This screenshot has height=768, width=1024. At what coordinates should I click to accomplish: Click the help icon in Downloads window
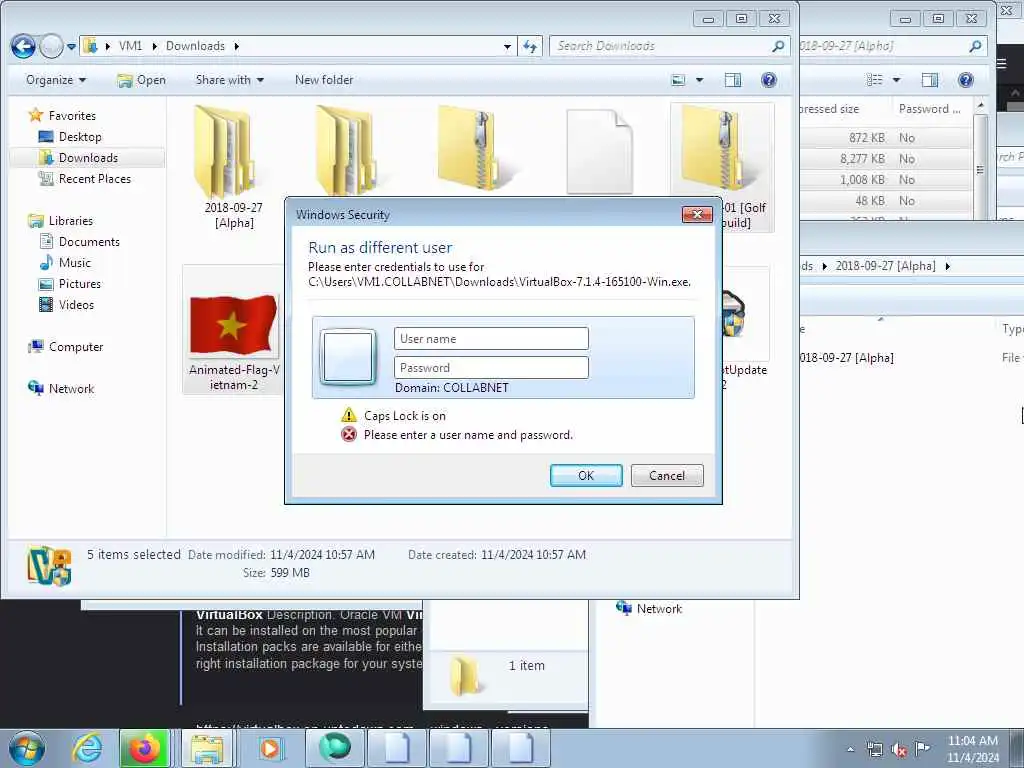(x=769, y=80)
